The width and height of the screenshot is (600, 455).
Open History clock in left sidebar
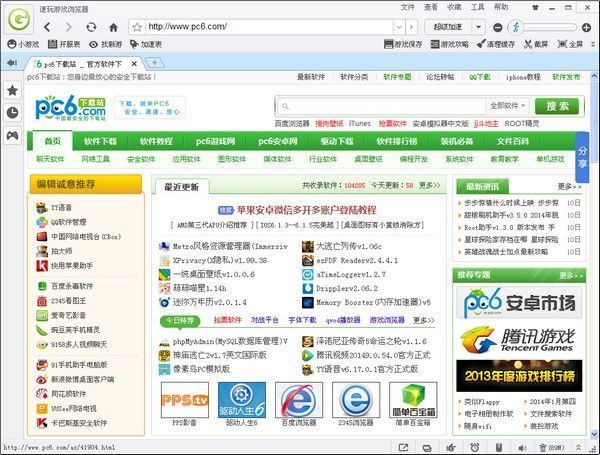(13, 113)
